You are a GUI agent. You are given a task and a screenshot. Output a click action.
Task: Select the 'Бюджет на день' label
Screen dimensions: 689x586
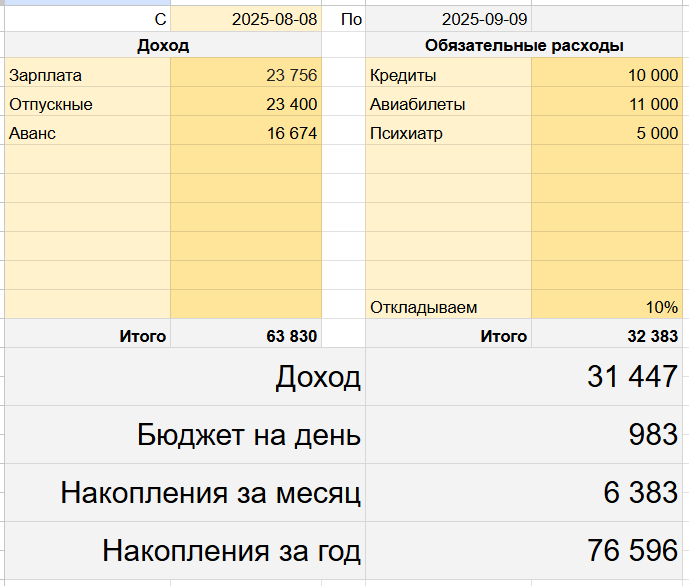click(185, 434)
